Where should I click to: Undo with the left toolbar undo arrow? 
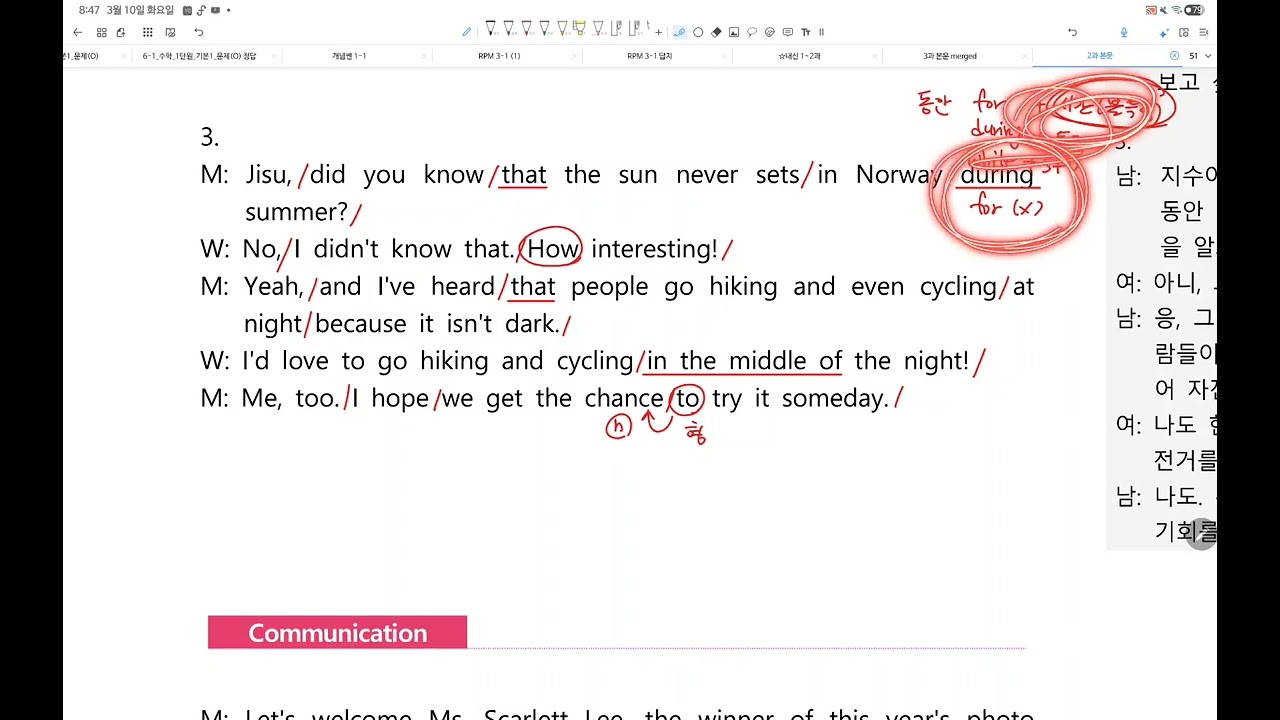click(x=199, y=32)
